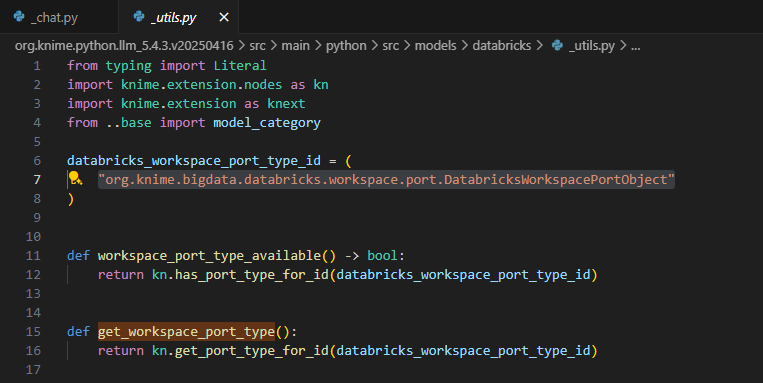Click the DatabricksWorkspacePortObject string literal
The height and width of the screenshot is (383, 763).
pos(386,180)
